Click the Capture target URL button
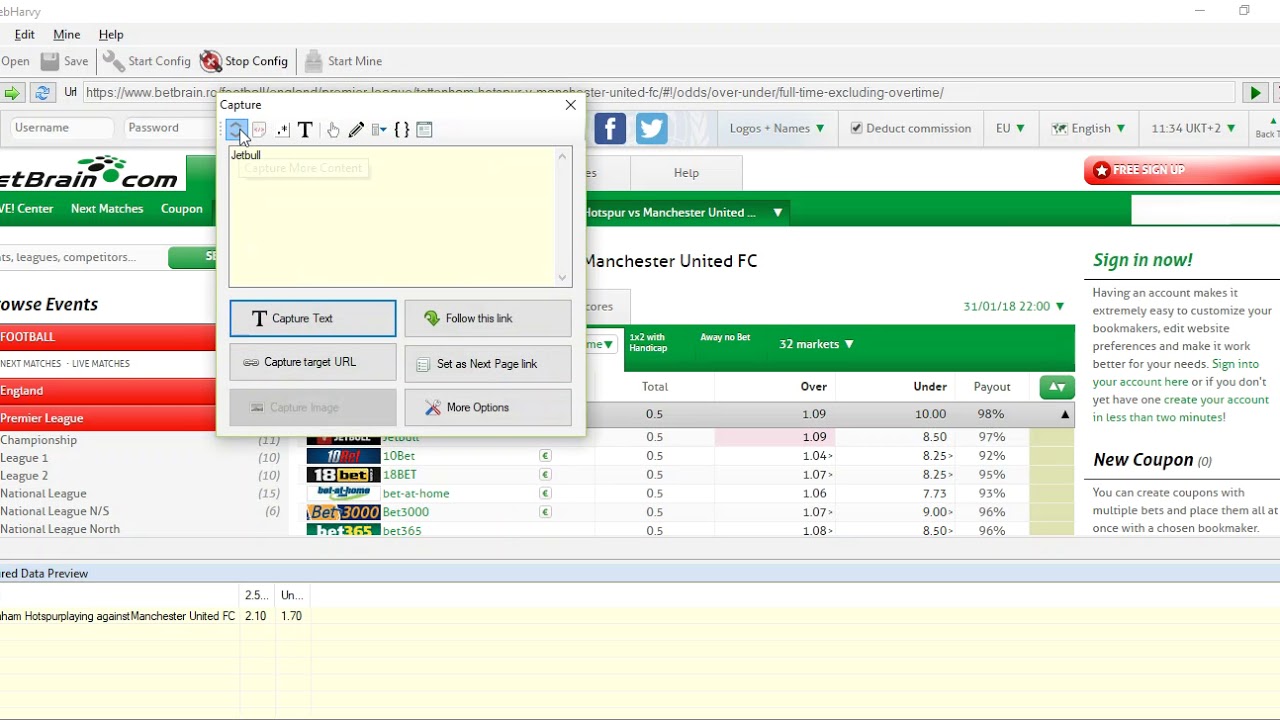 (x=313, y=362)
